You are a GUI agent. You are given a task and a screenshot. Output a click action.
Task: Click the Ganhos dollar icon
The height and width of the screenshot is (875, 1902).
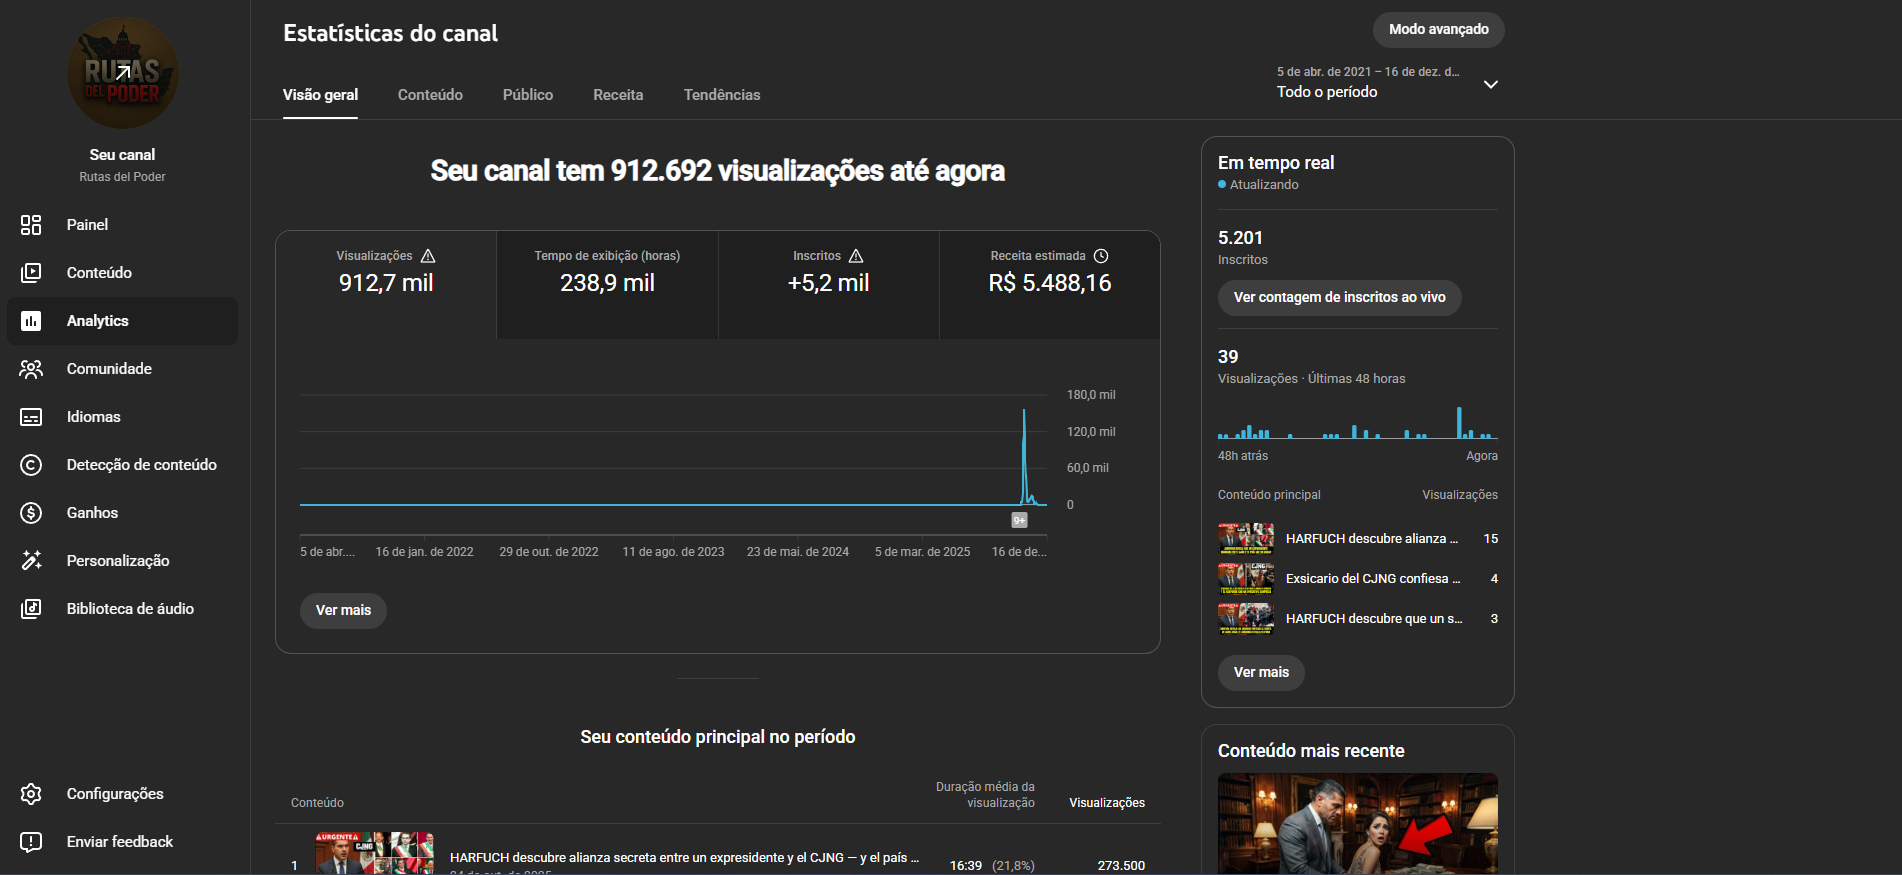click(x=31, y=513)
